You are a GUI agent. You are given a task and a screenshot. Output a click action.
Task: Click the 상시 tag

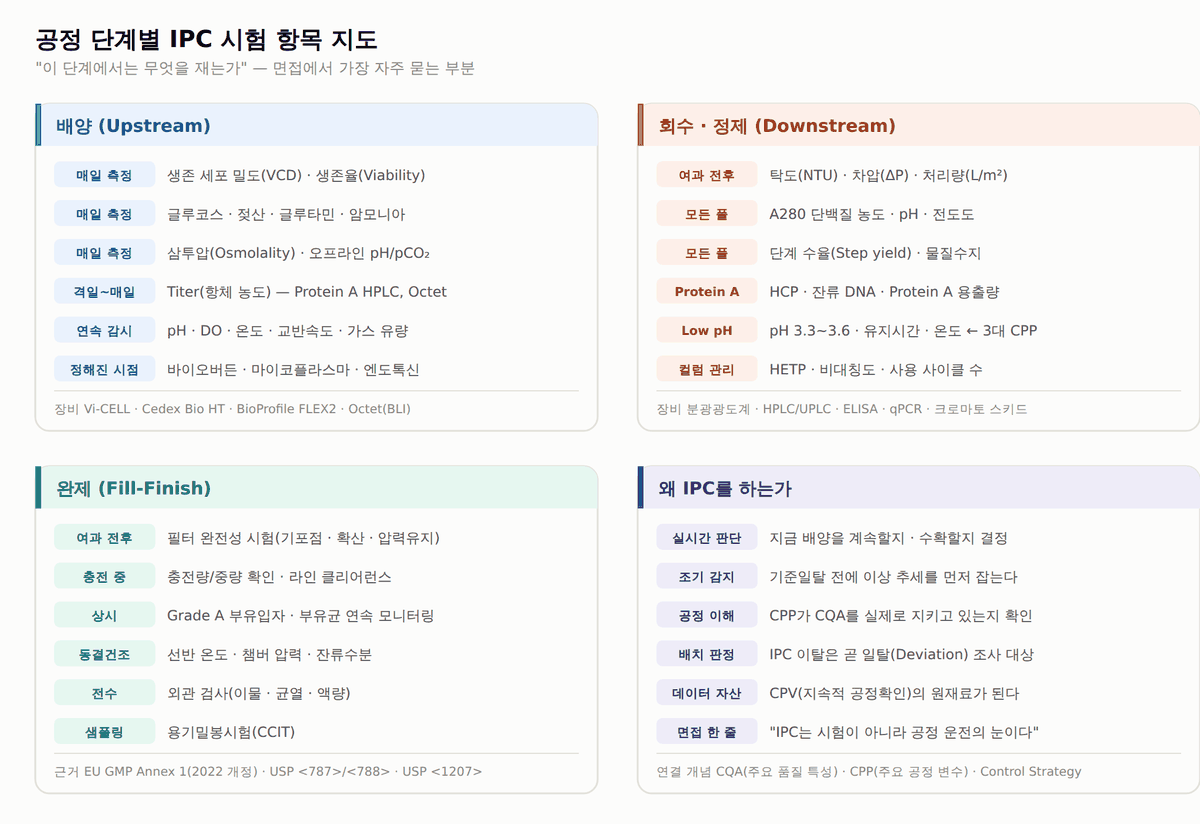[105, 616]
